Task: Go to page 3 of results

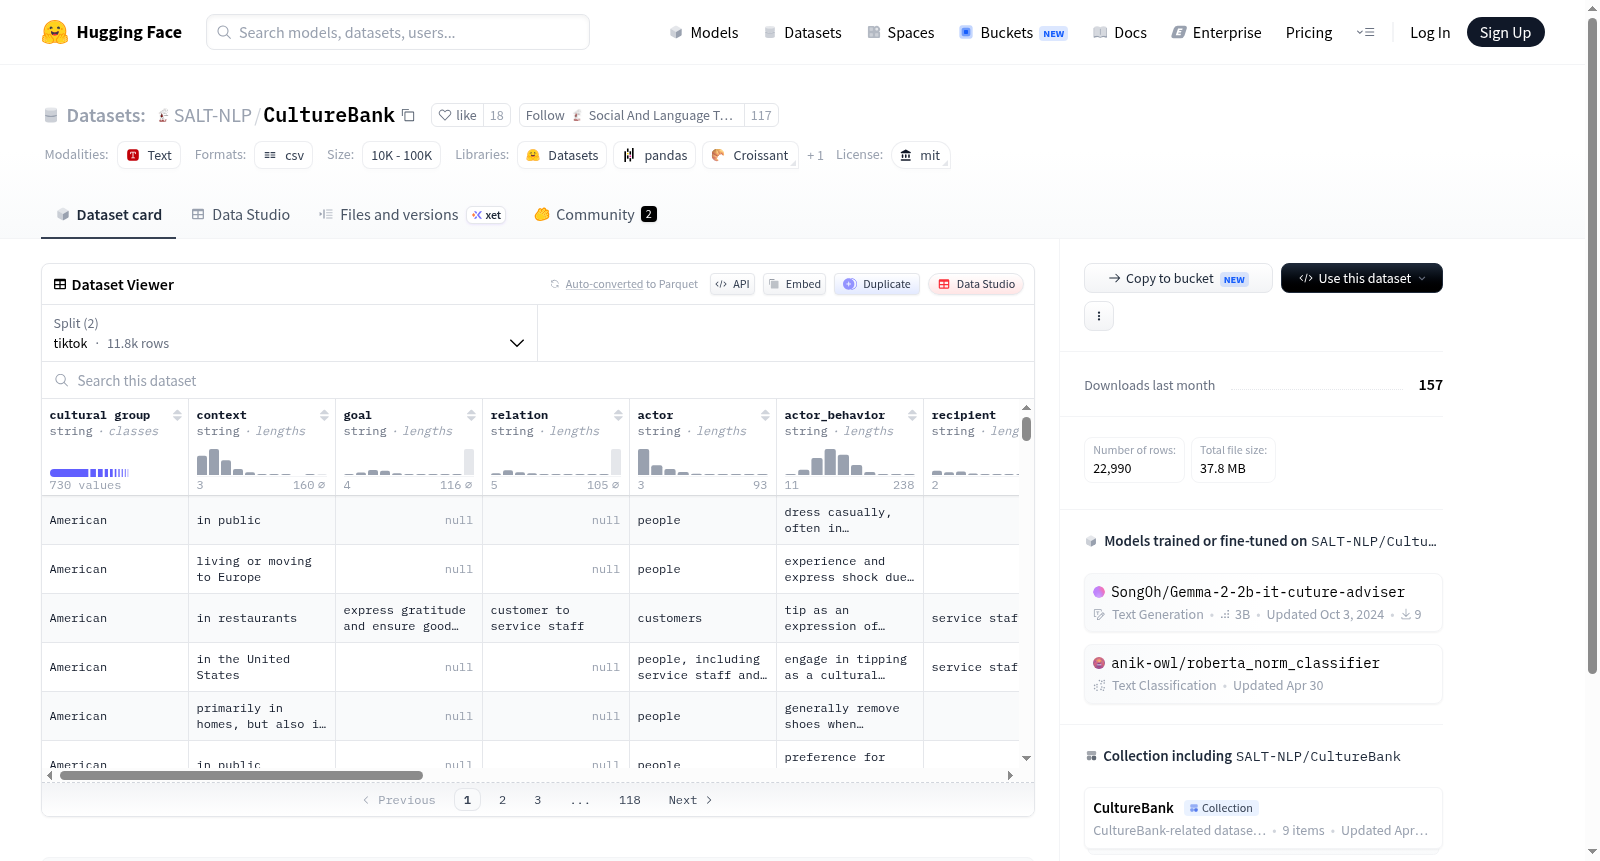Action: pos(538,800)
